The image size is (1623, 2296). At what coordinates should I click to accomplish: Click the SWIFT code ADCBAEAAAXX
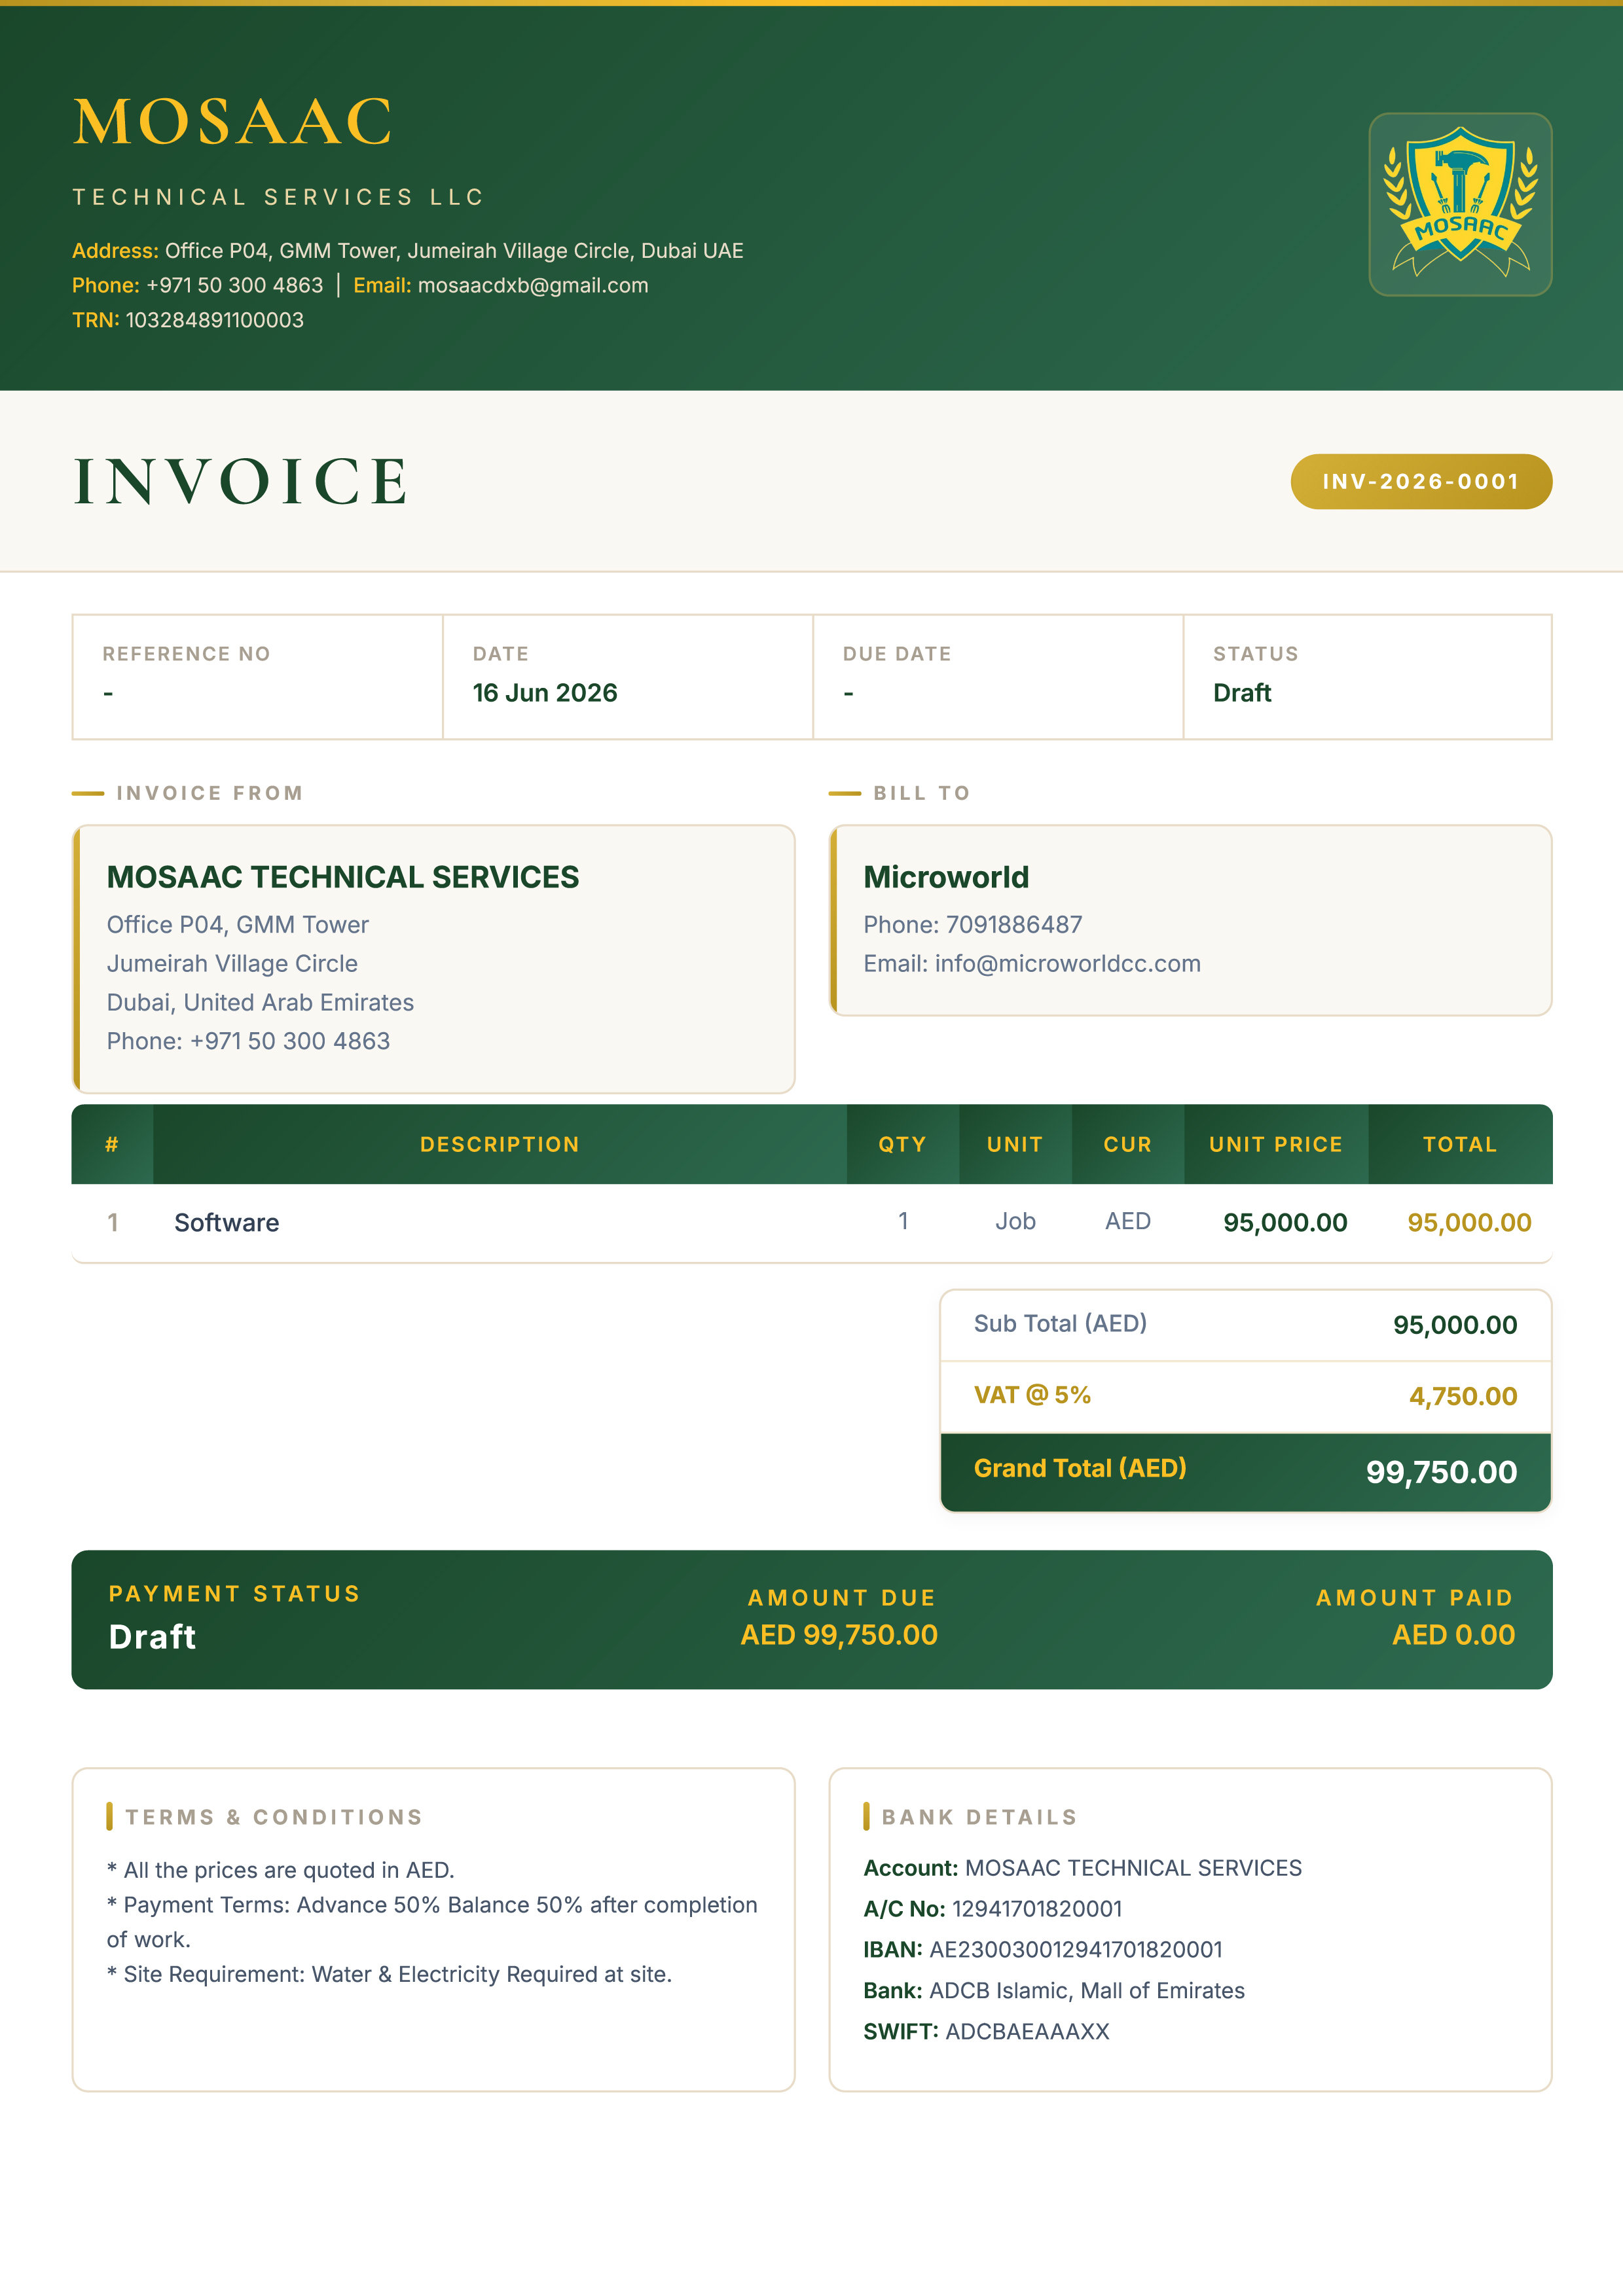[x=1027, y=2033]
